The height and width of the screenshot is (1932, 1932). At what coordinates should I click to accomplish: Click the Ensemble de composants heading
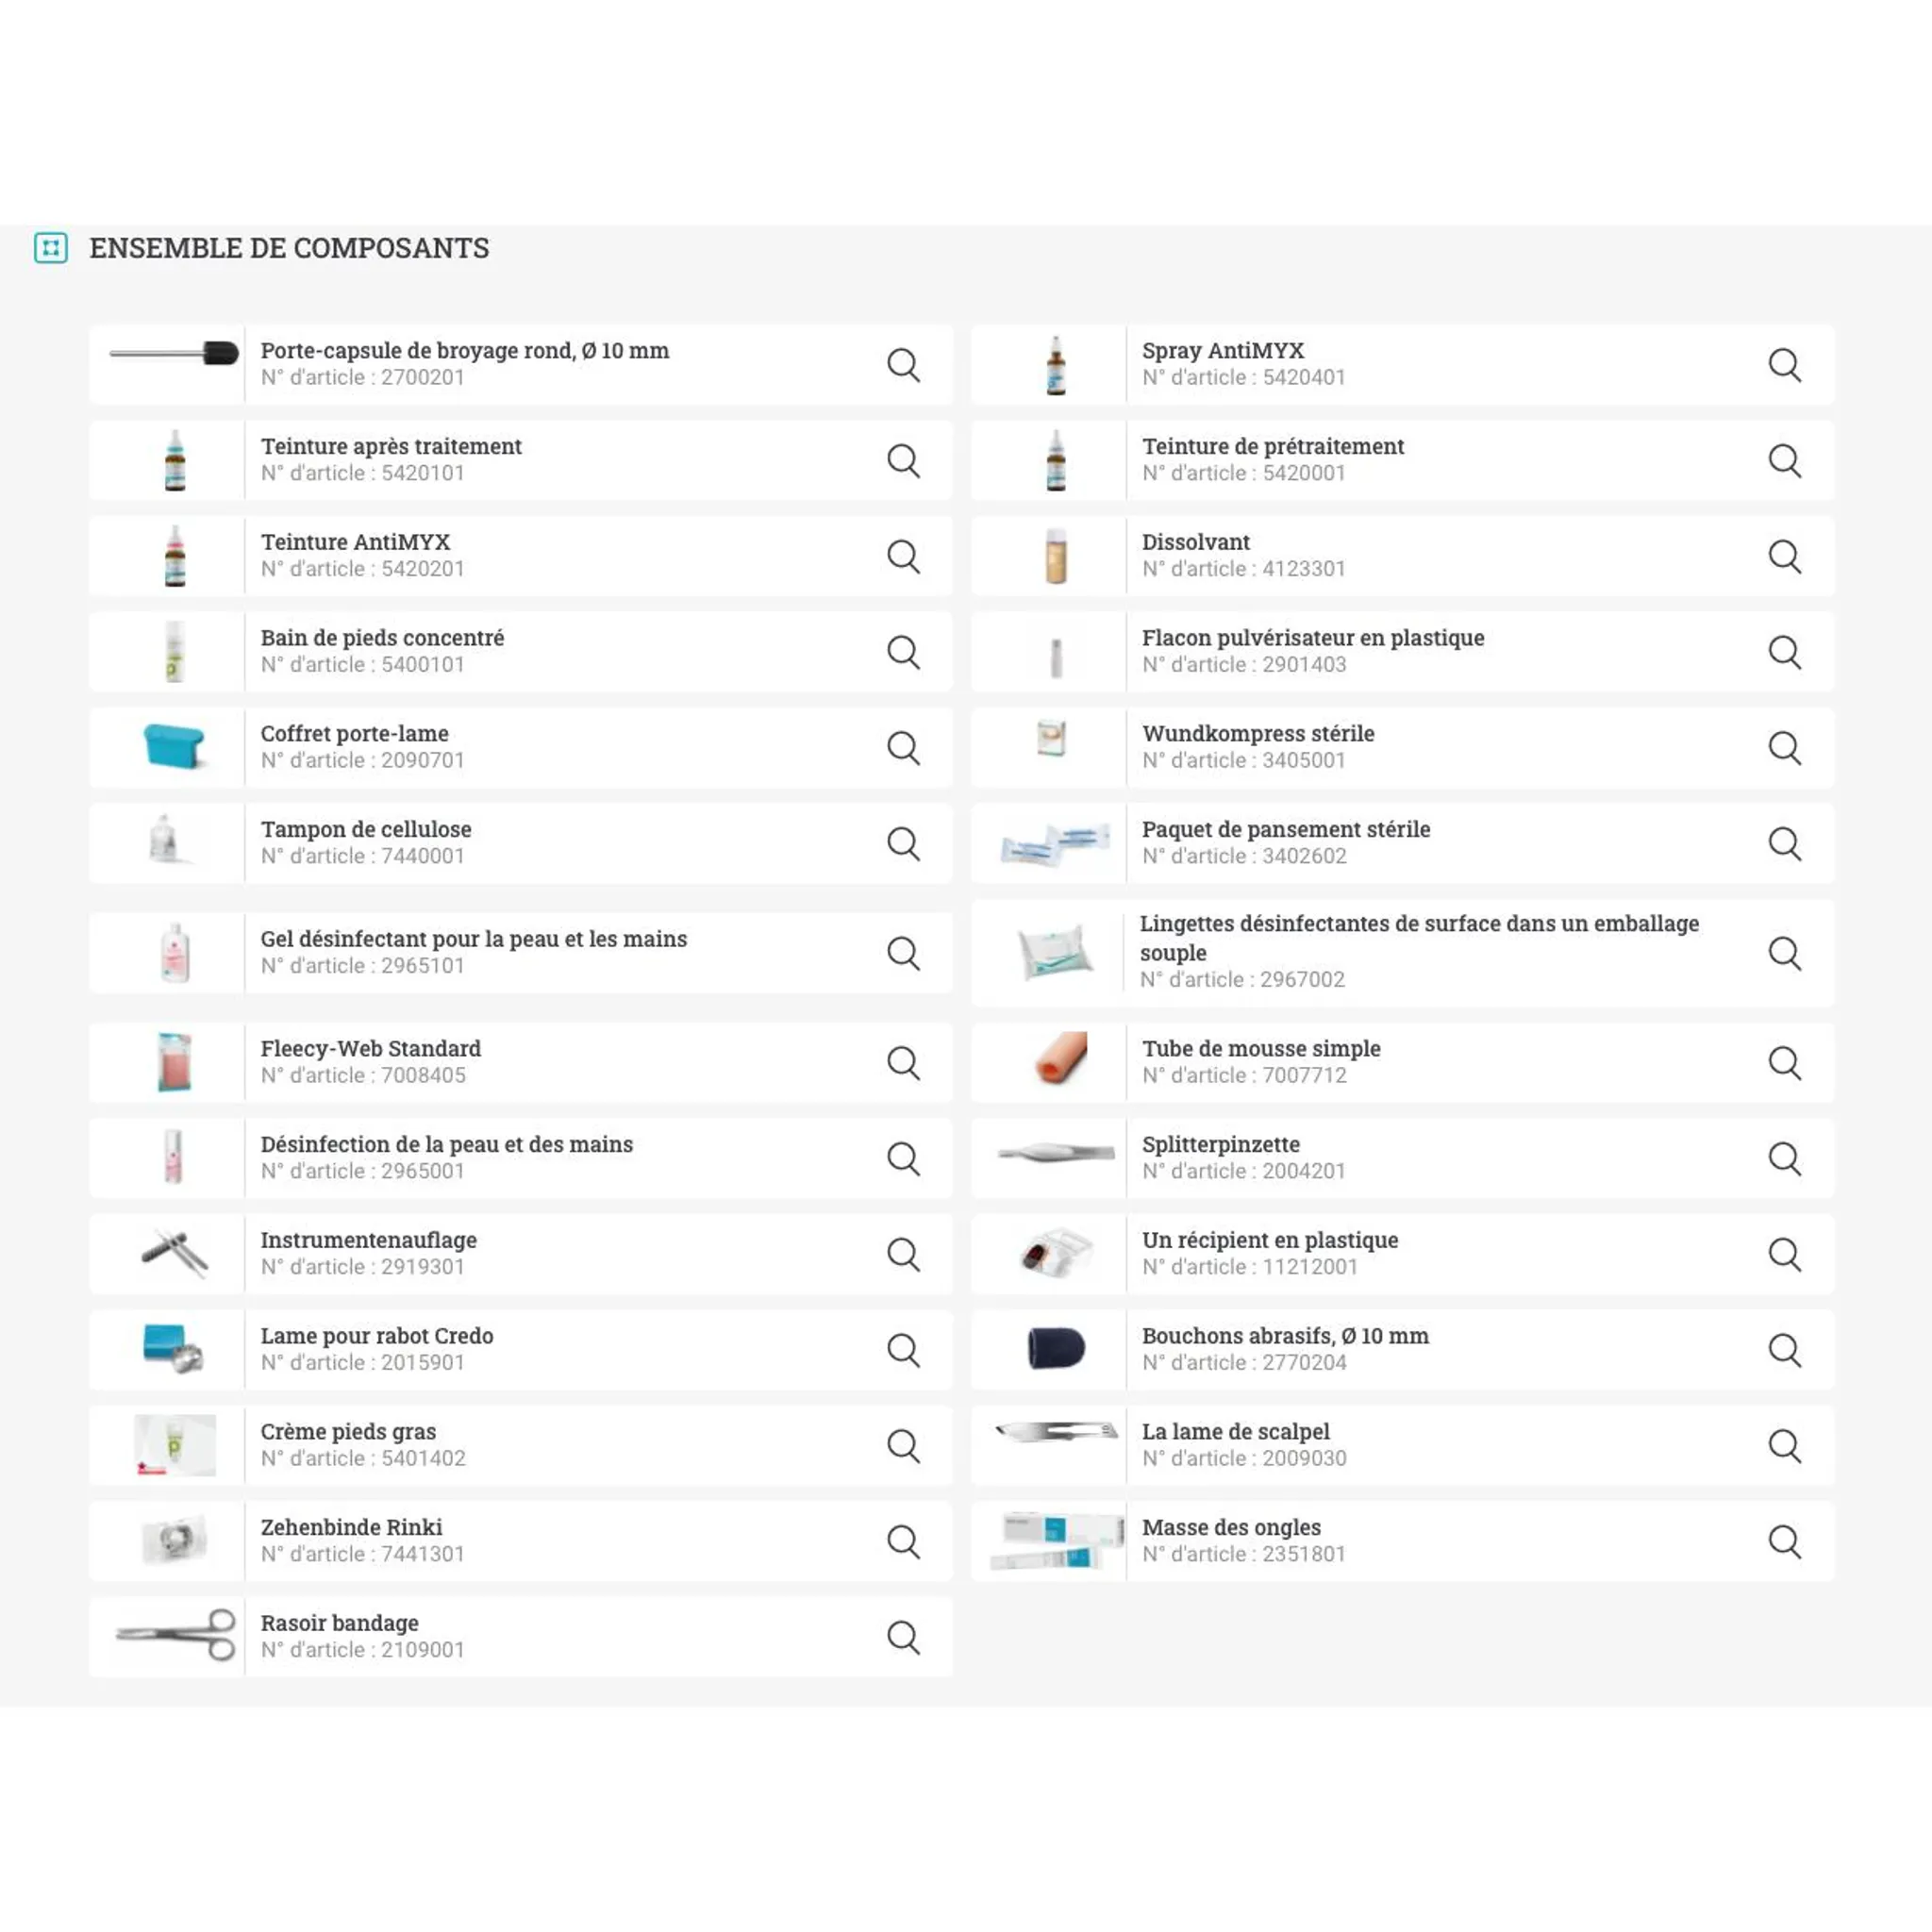[289, 248]
